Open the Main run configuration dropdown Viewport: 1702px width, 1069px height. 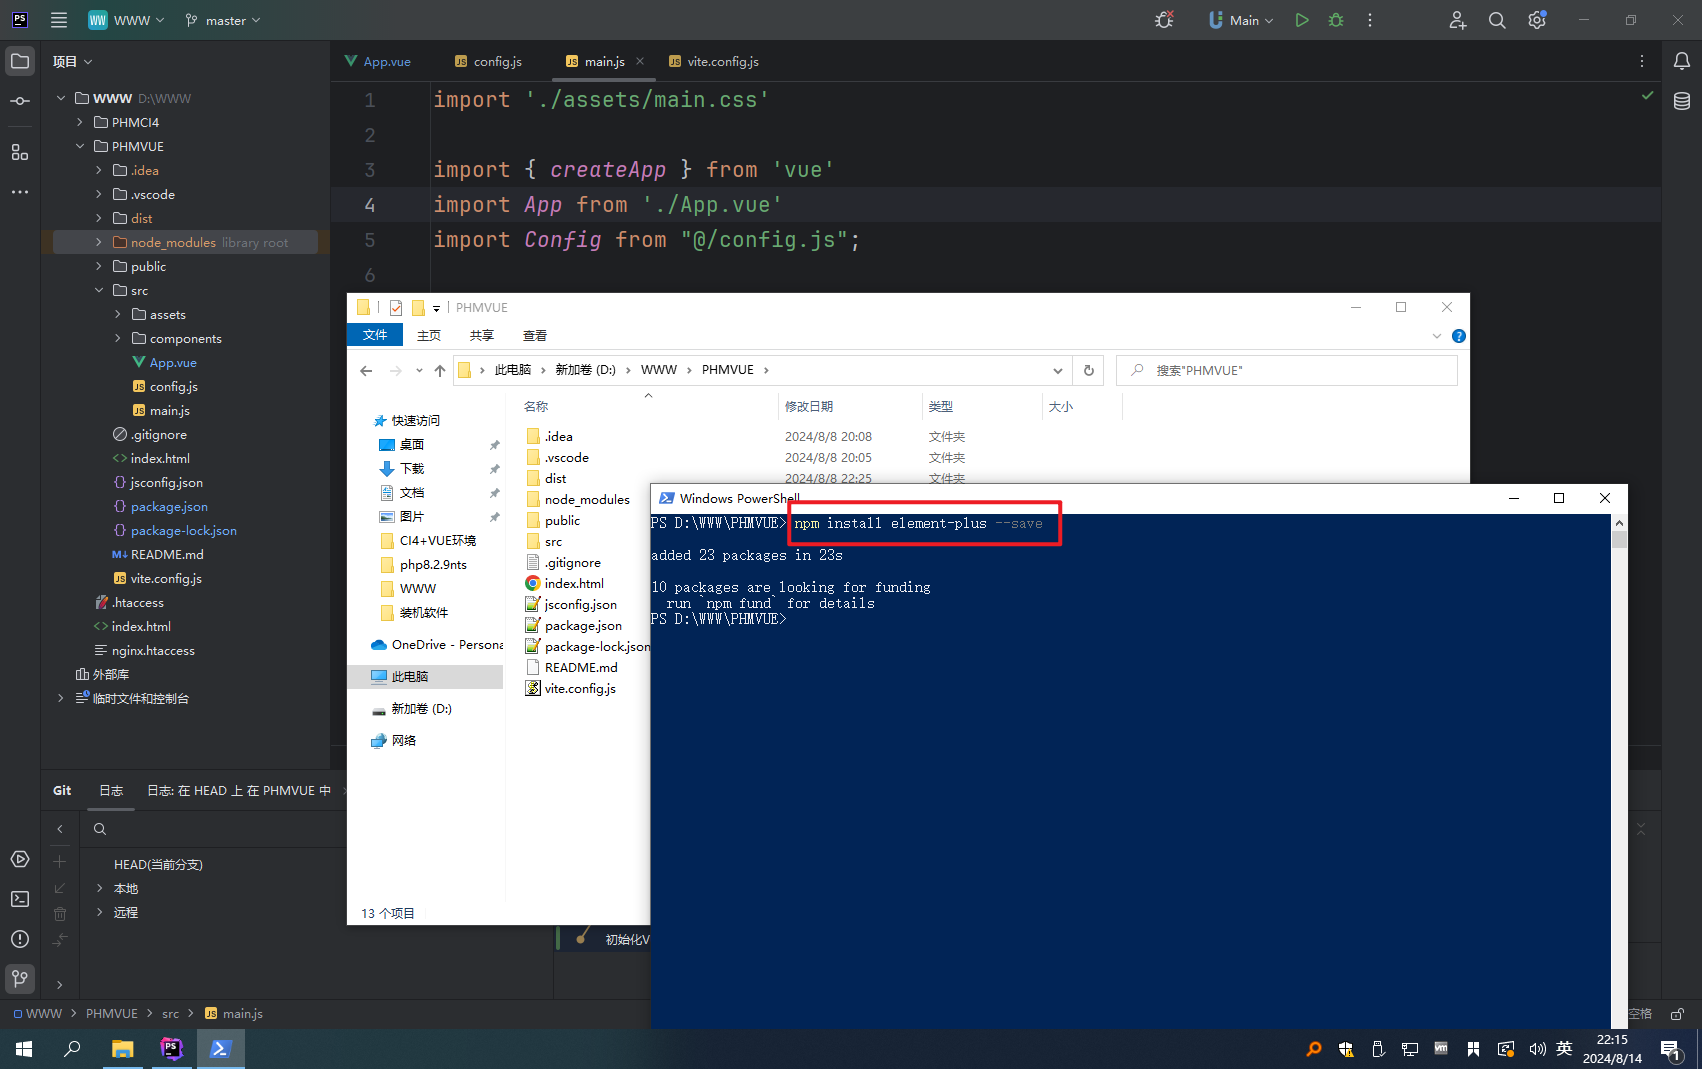click(x=1241, y=20)
